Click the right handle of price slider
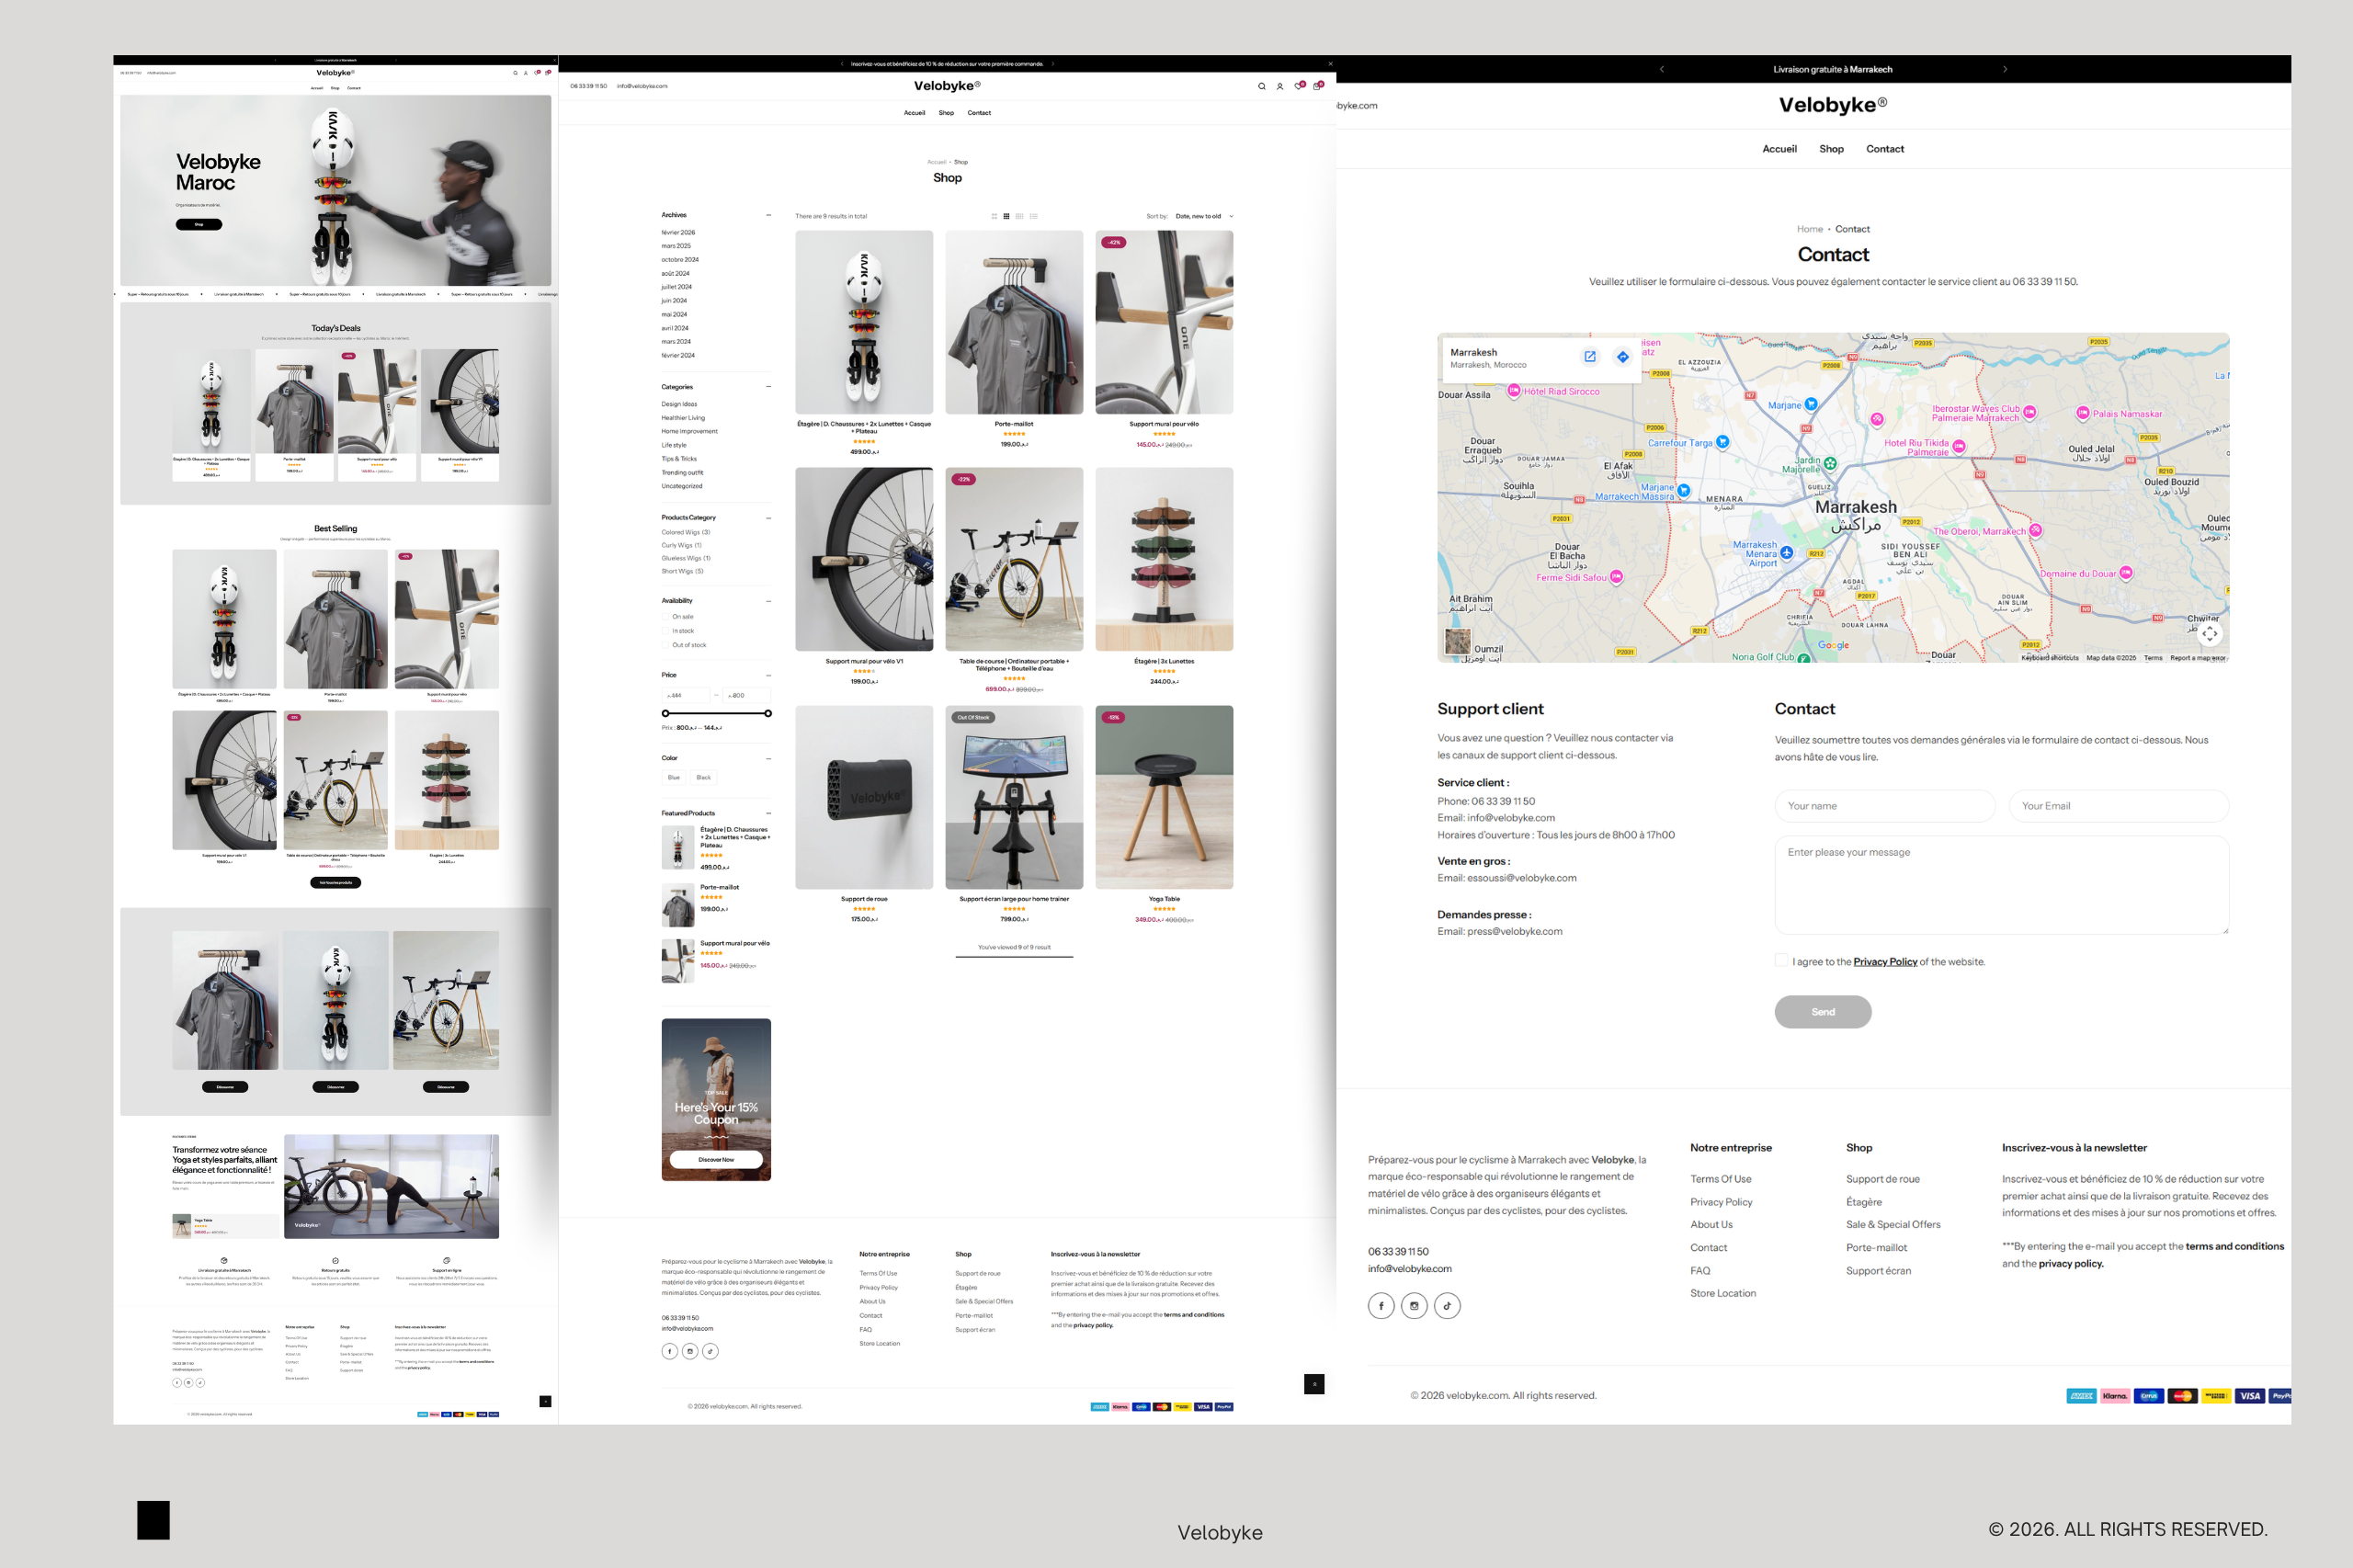Viewport: 2353px width, 1568px height. (x=768, y=713)
